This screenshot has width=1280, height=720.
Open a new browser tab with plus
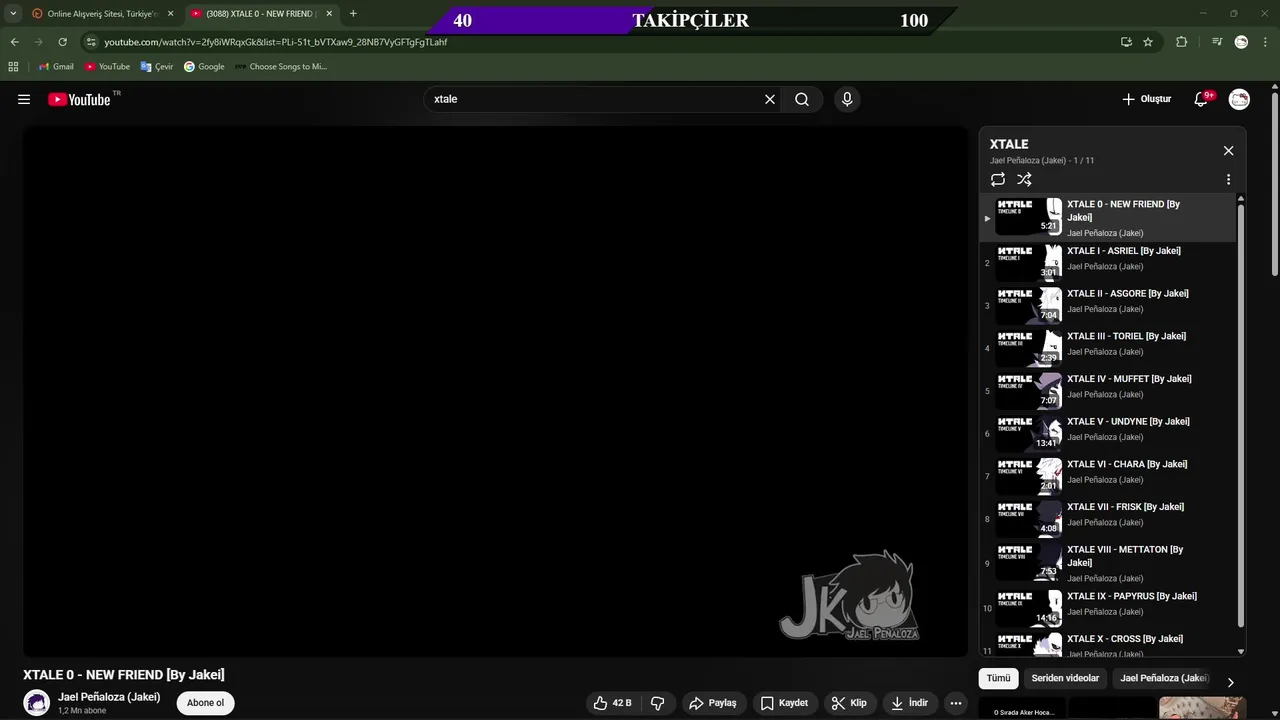tap(353, 14)
